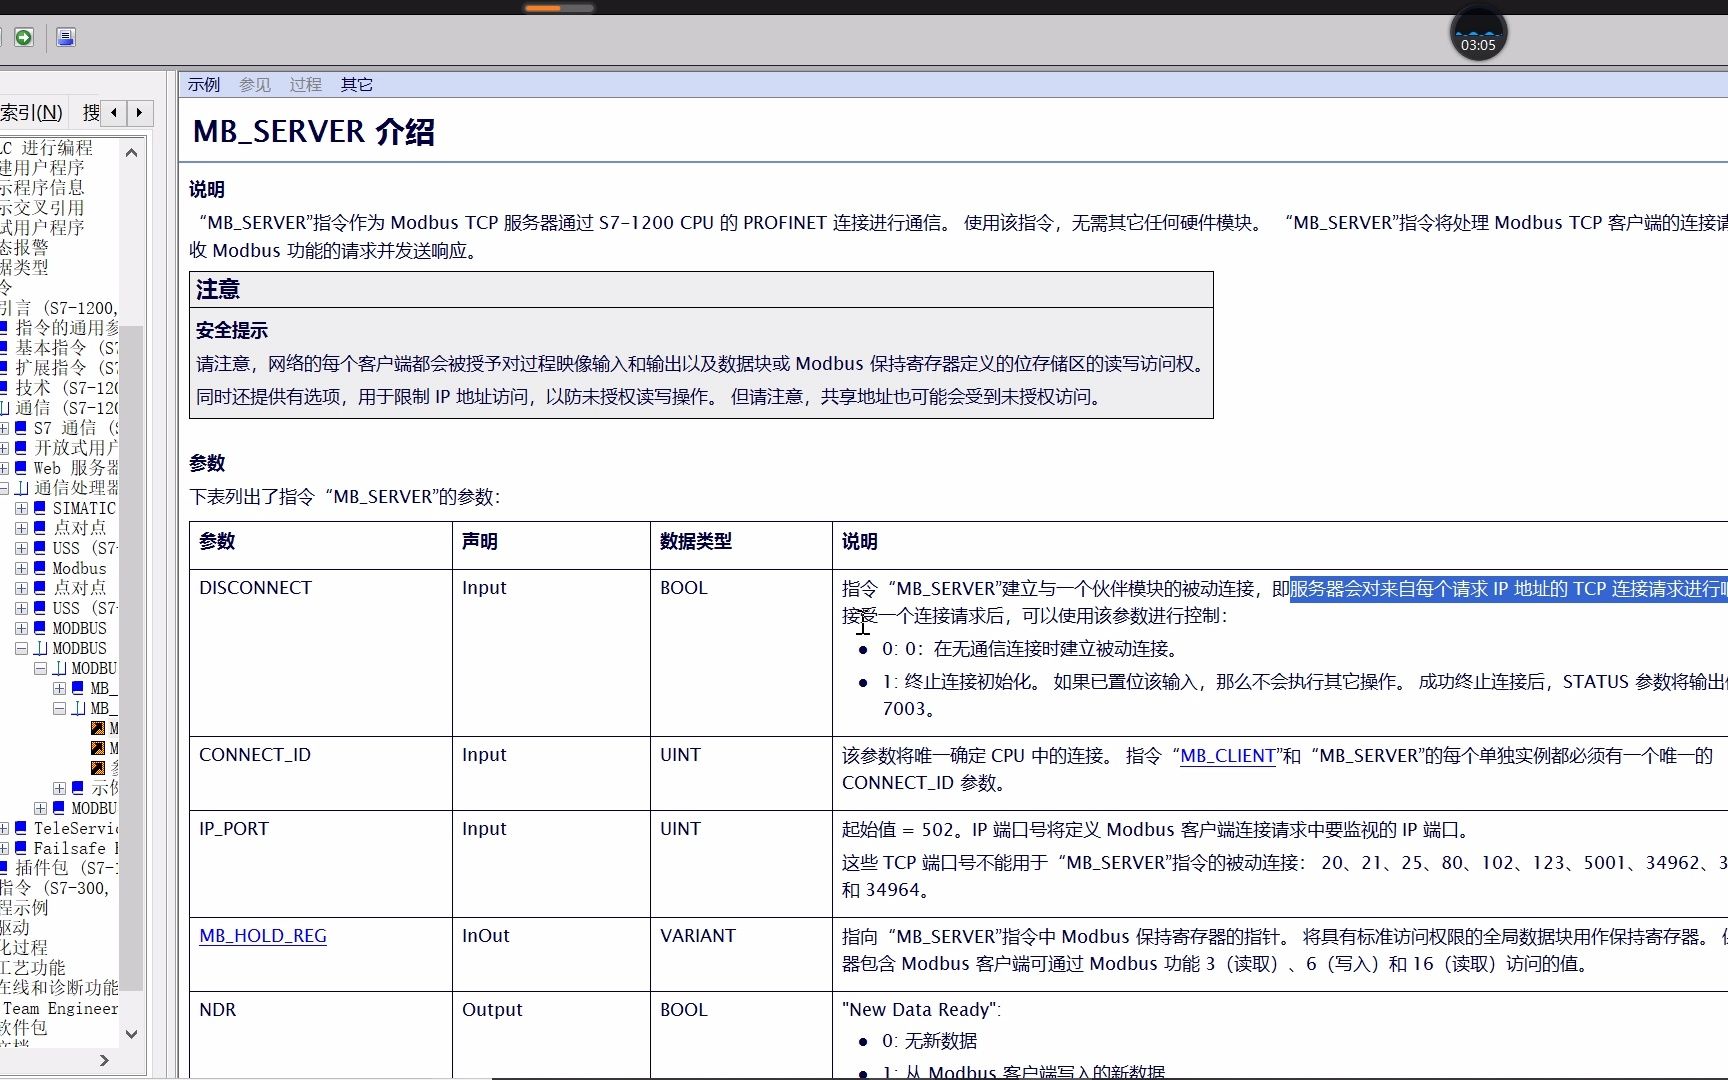Click the right tab-scroll arrow in navigation pane
1728x1080 pixels.
point(139,113)
